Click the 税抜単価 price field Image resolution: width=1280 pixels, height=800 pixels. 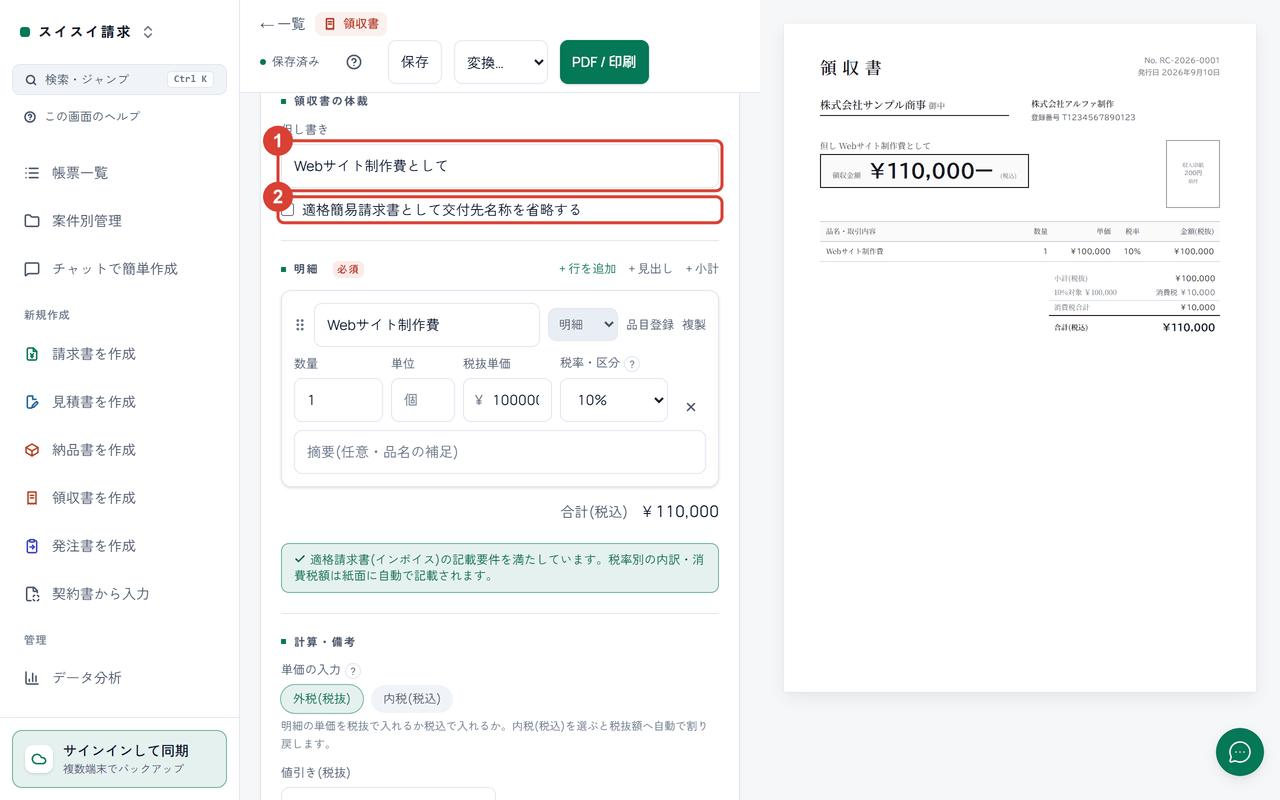(x=508, y=400)
